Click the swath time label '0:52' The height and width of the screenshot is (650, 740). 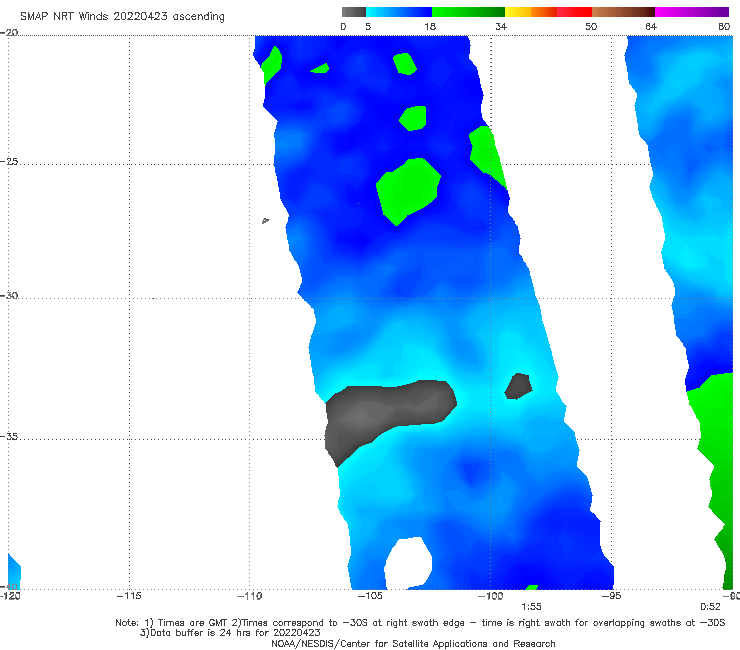(710, 607)
